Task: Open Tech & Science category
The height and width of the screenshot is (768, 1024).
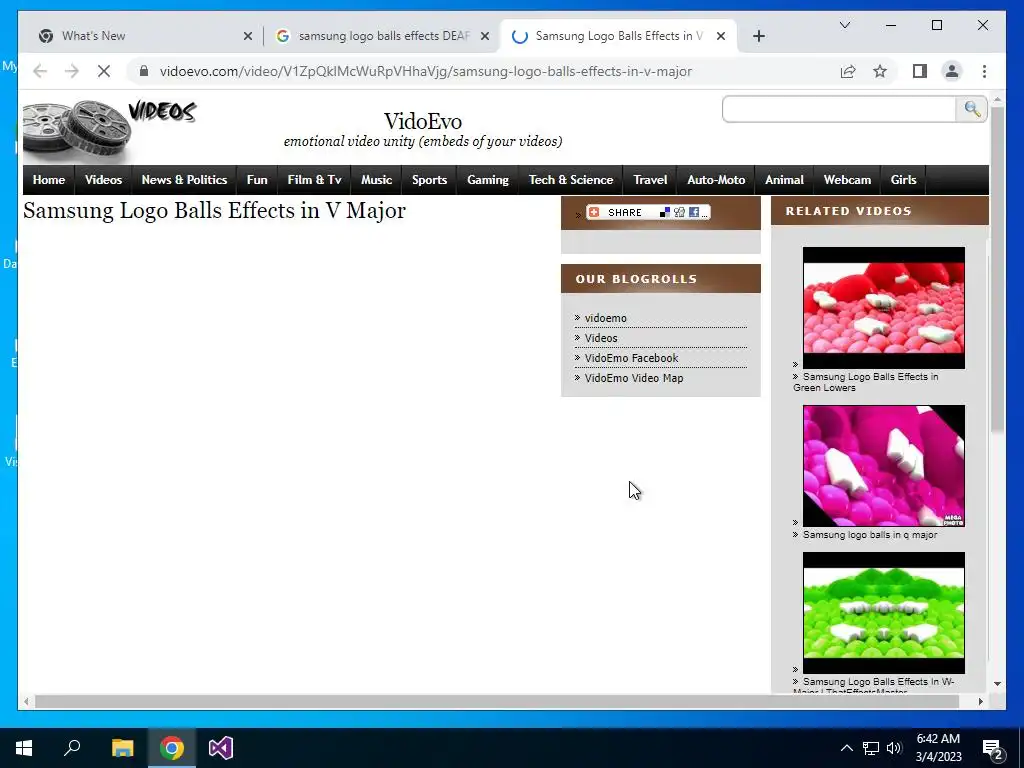Action: coord(571,180)
